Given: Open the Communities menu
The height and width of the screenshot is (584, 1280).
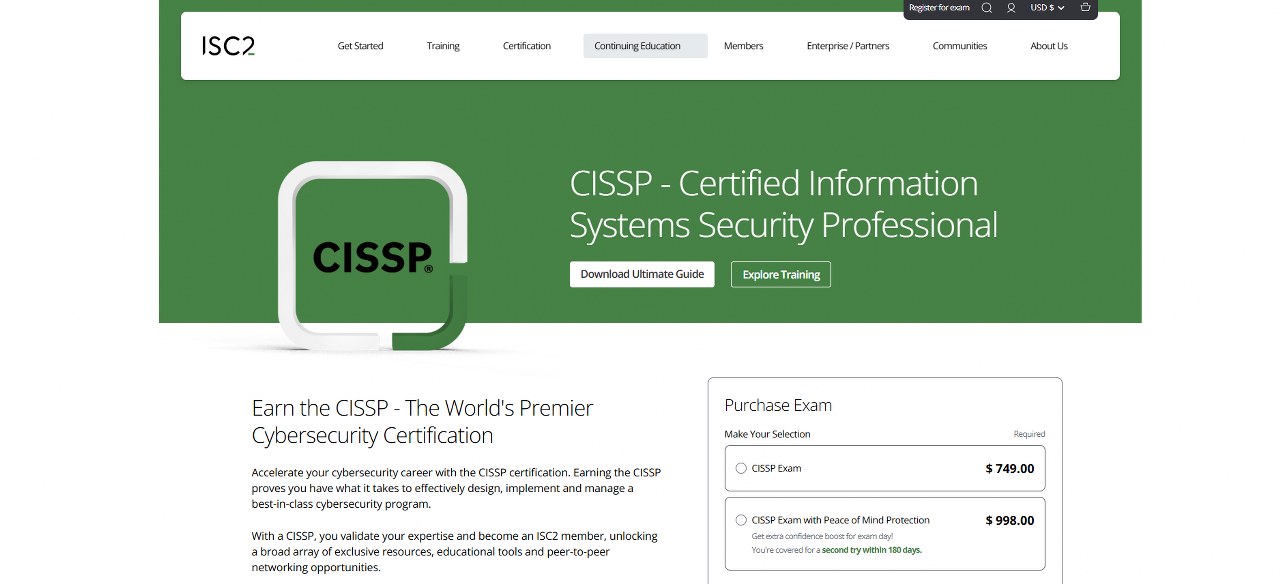Looking at the screenshot, I should coord(960,46).
